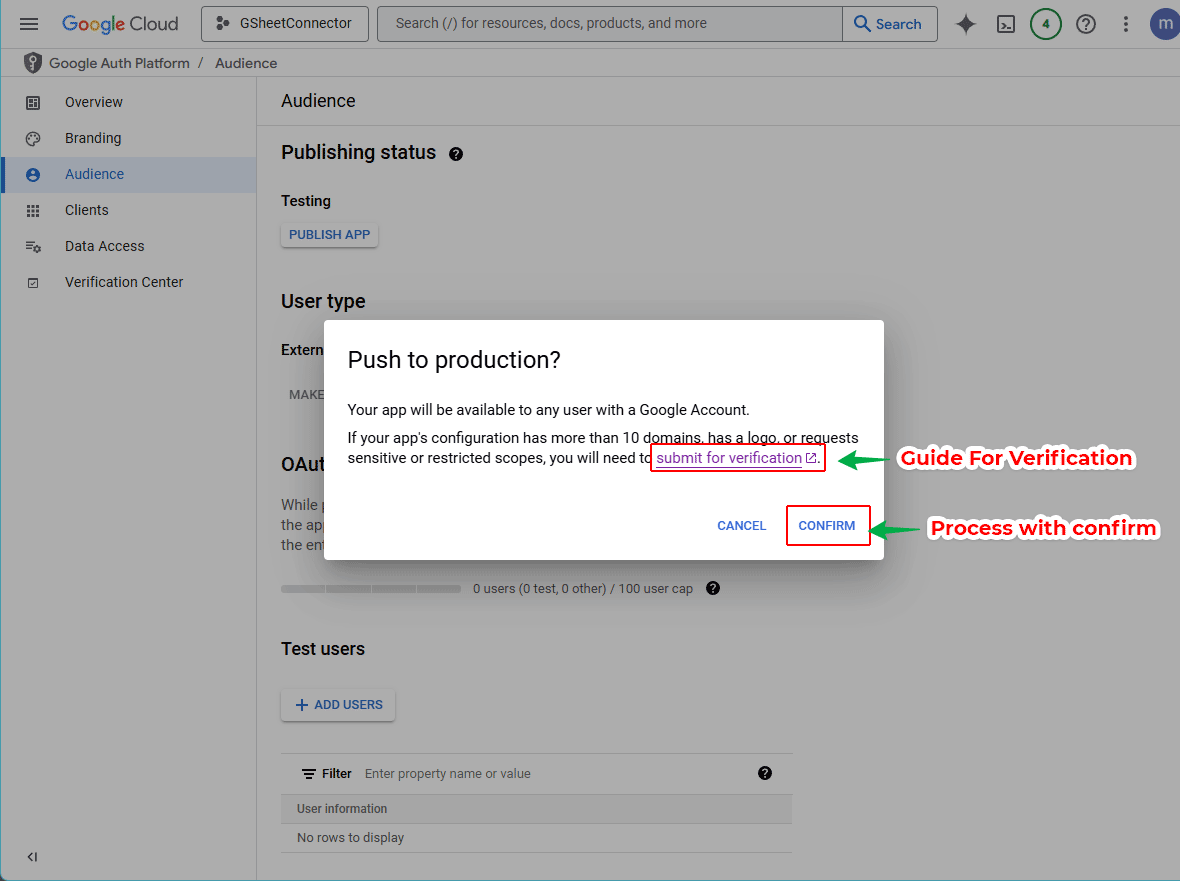Open notifications badge showing 4
Viewport: 1180px width, 881px height.
point(1045,24)
